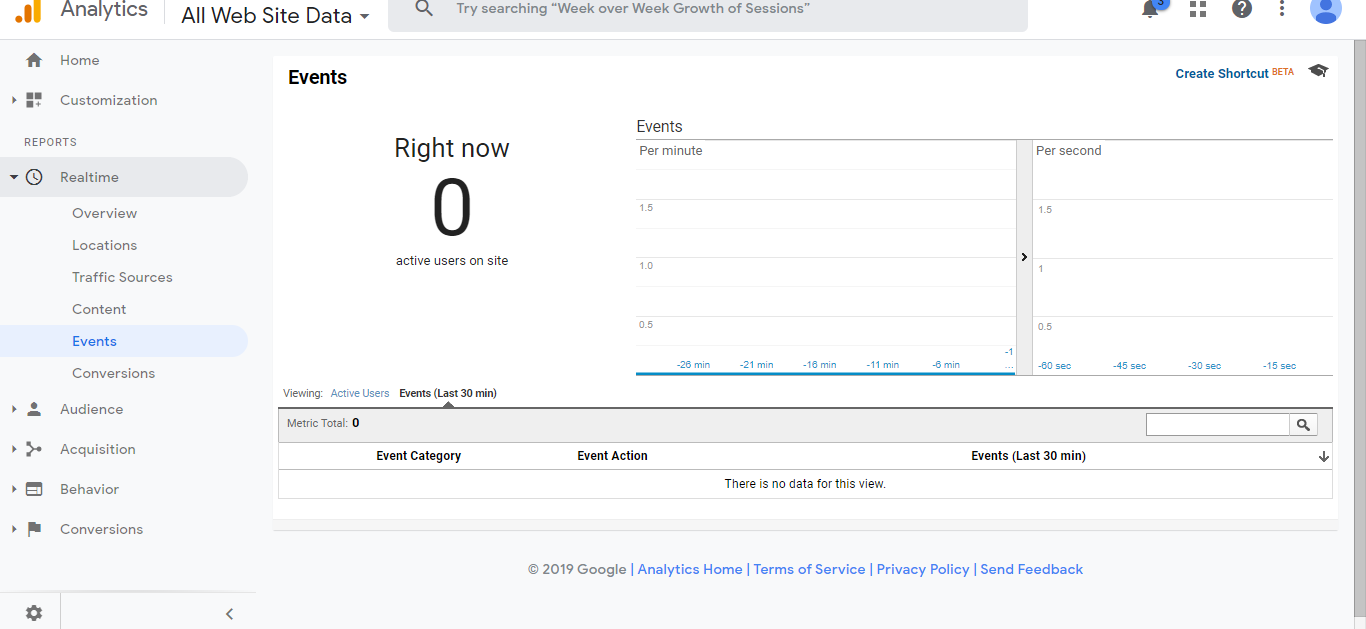Viewport: 1366px width, 629px height.
Task: Click the Create Shortcut link
Action: click(1221, 74)
